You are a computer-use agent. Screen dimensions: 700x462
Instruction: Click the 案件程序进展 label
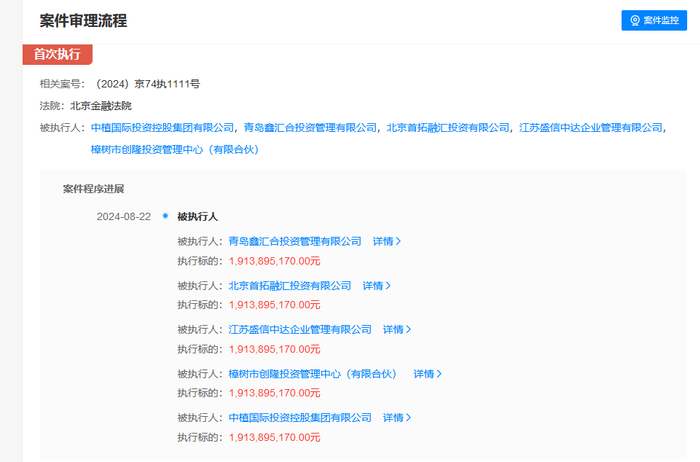[x=93, y=189]
